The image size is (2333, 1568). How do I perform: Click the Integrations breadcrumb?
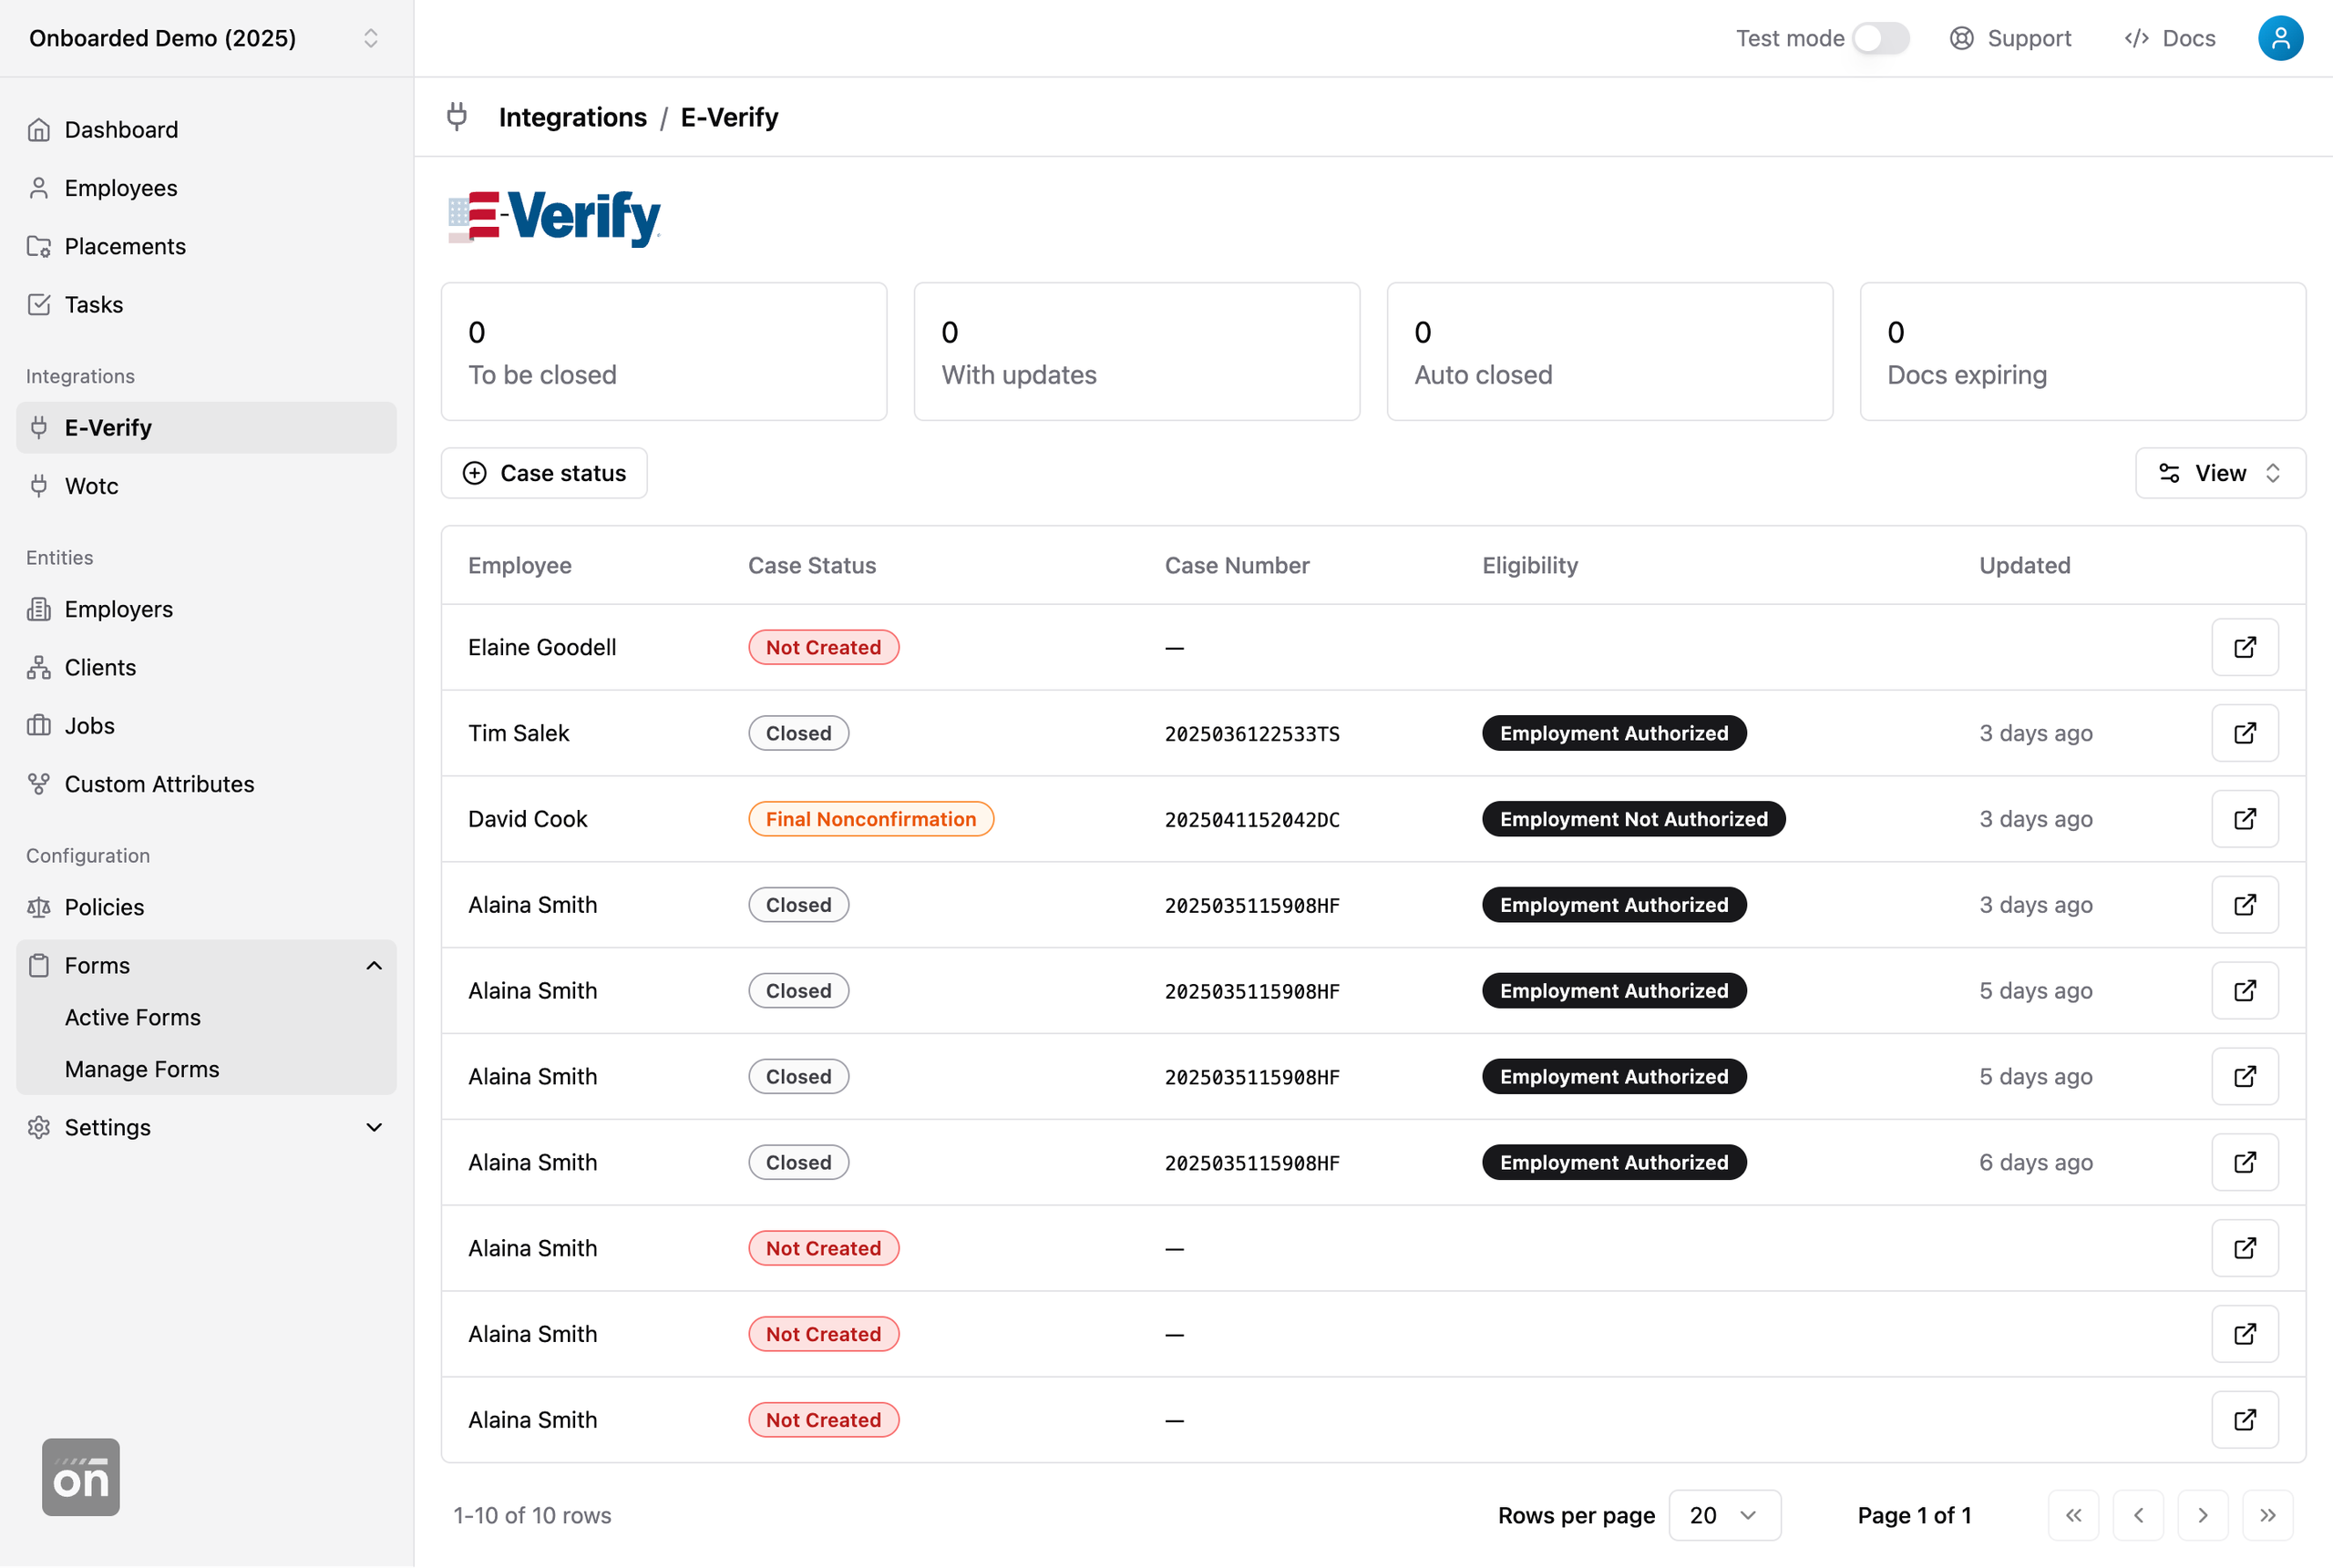[573, 117]
